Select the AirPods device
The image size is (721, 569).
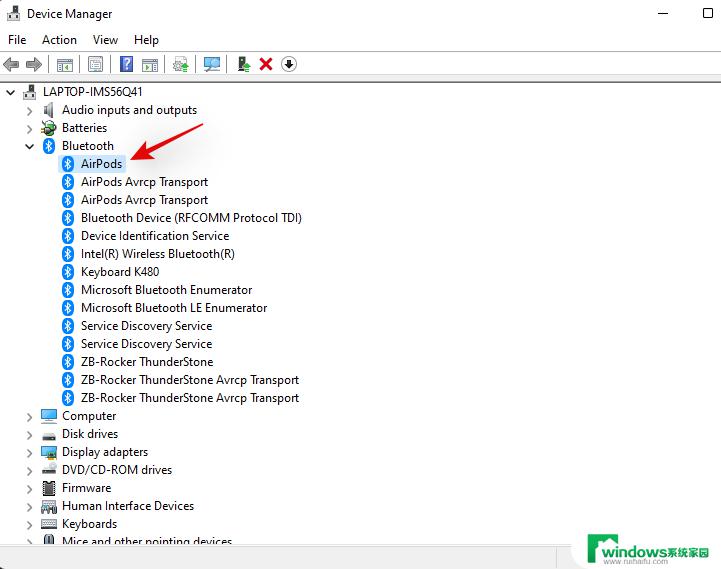pos(102,164)
